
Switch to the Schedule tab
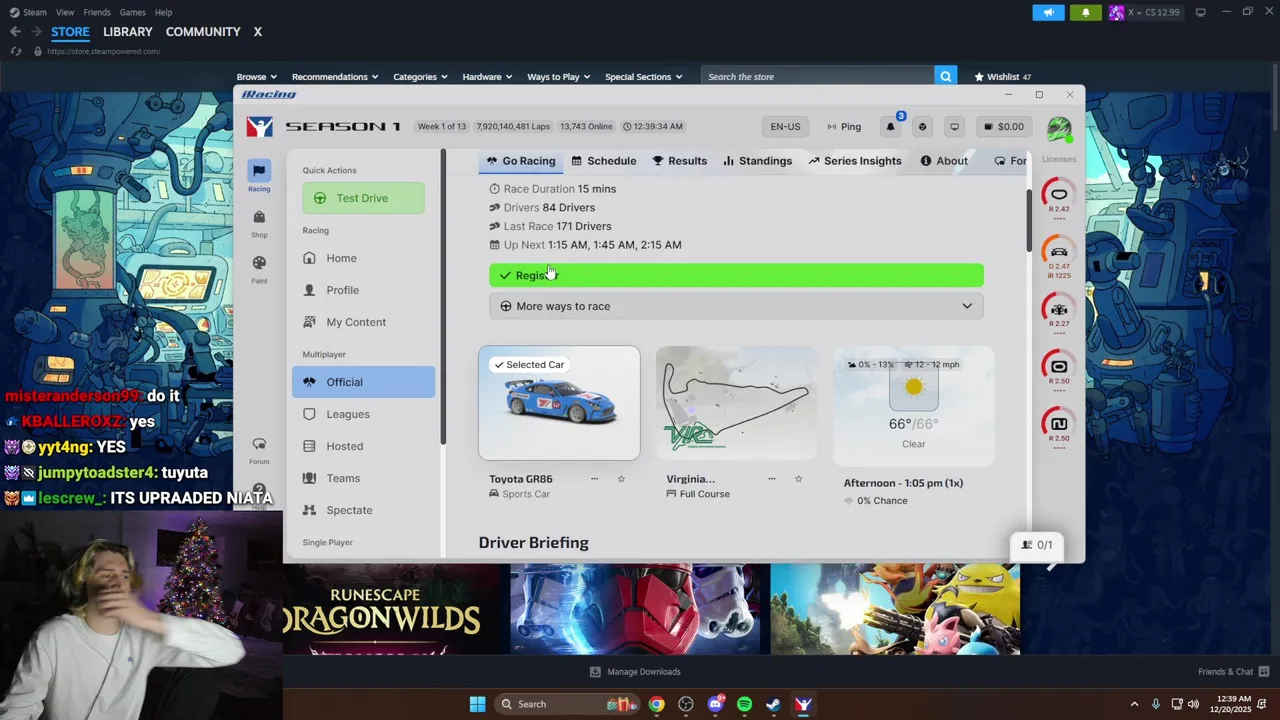pyautogui.click(x=604, y=161)
